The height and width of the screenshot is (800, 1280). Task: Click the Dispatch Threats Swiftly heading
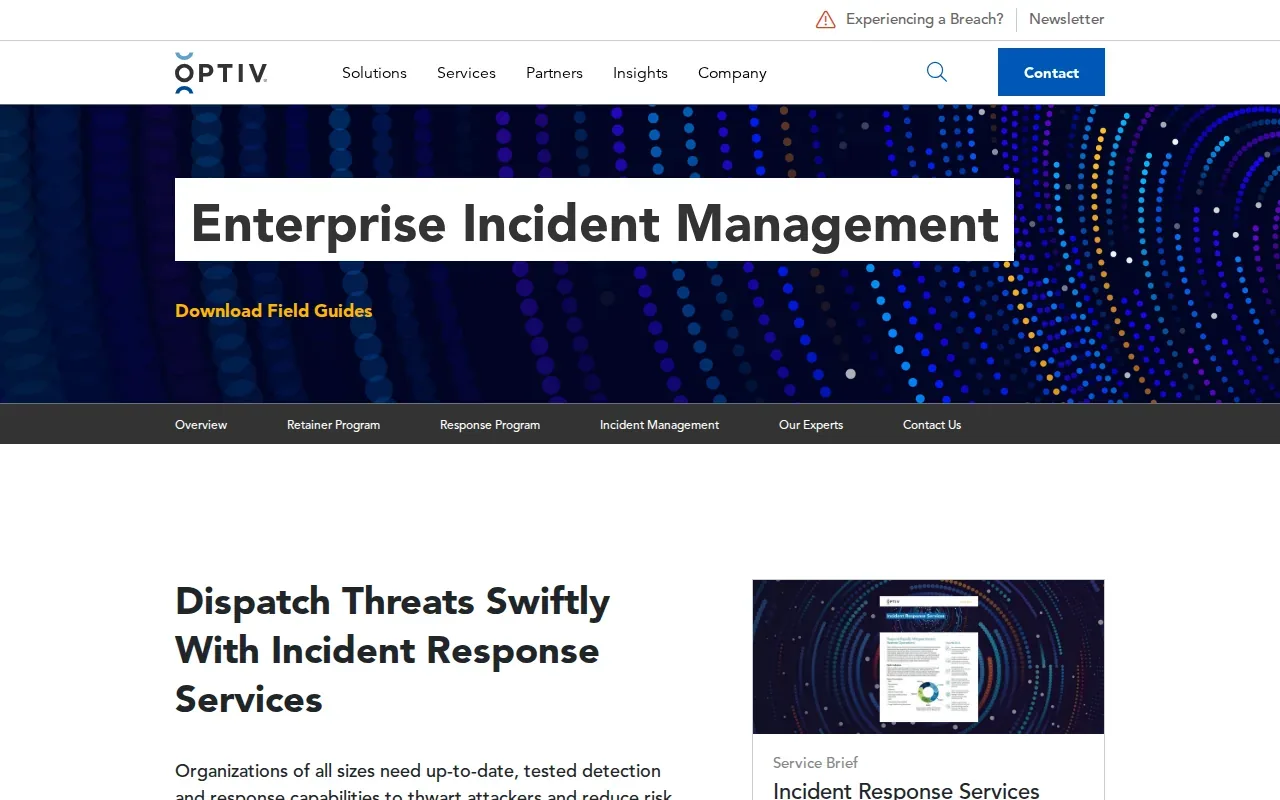[392, 650]
